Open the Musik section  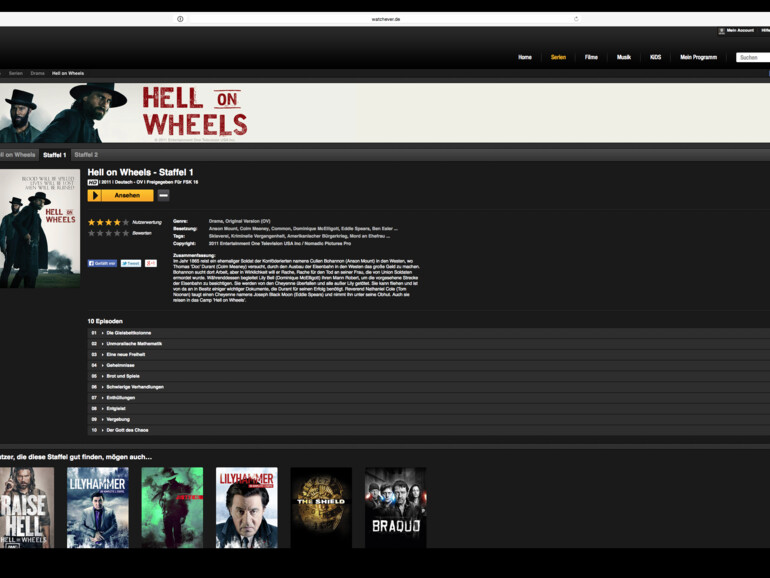(x=624, y=57)
